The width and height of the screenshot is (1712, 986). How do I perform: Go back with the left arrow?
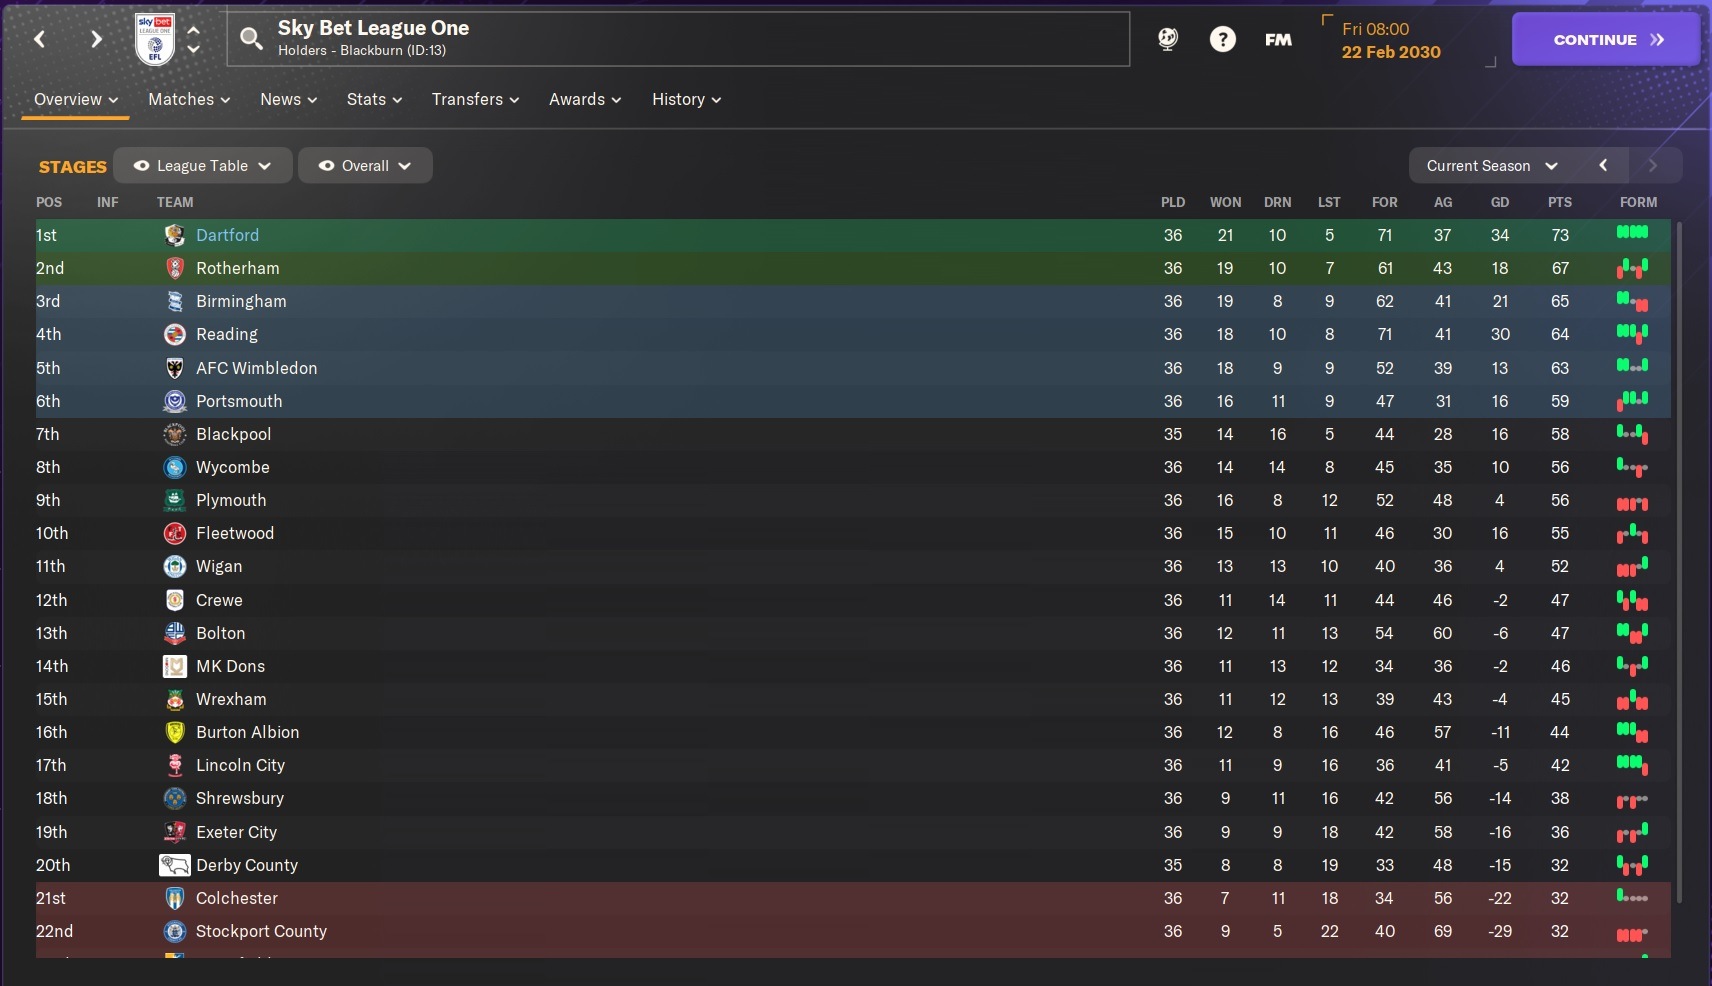tap(40, 39)
